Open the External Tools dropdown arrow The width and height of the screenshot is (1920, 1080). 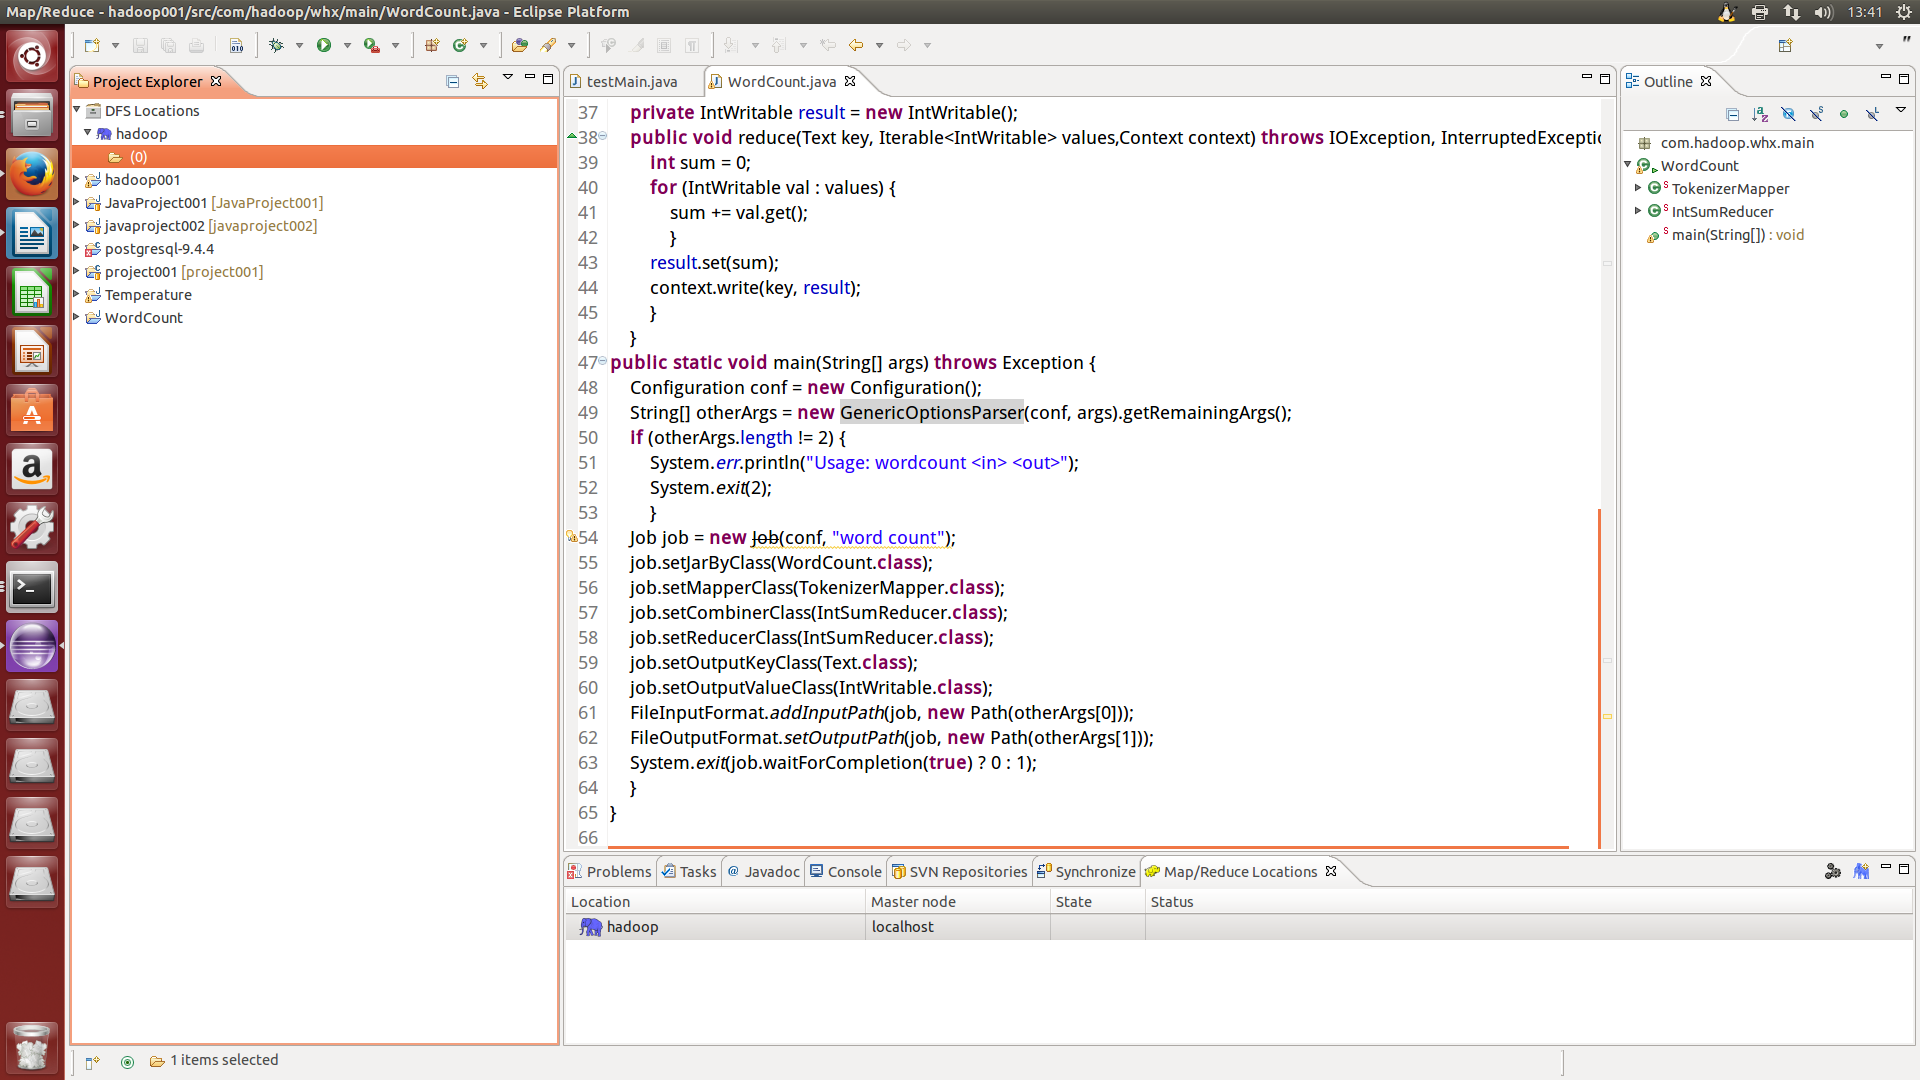pyautogui.click(x=395, y=45)
